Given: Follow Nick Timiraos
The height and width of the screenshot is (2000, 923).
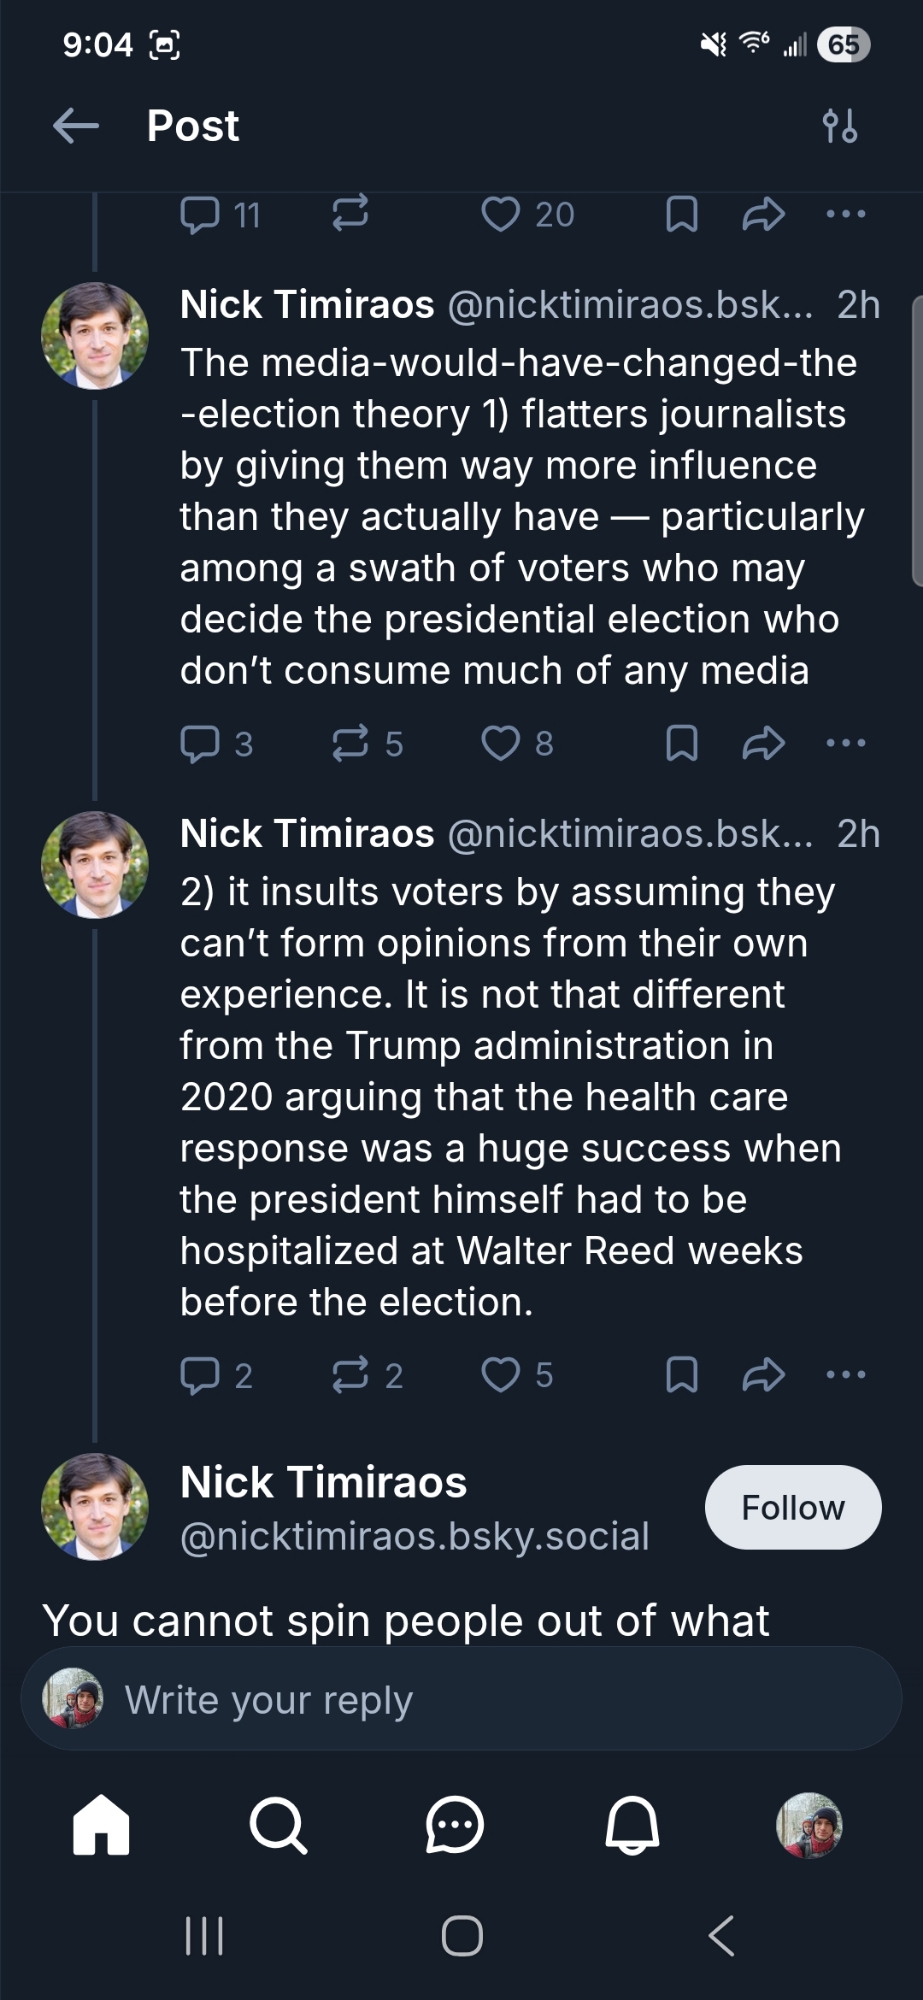Looking at the screenshot, I should coord(792,1507).
